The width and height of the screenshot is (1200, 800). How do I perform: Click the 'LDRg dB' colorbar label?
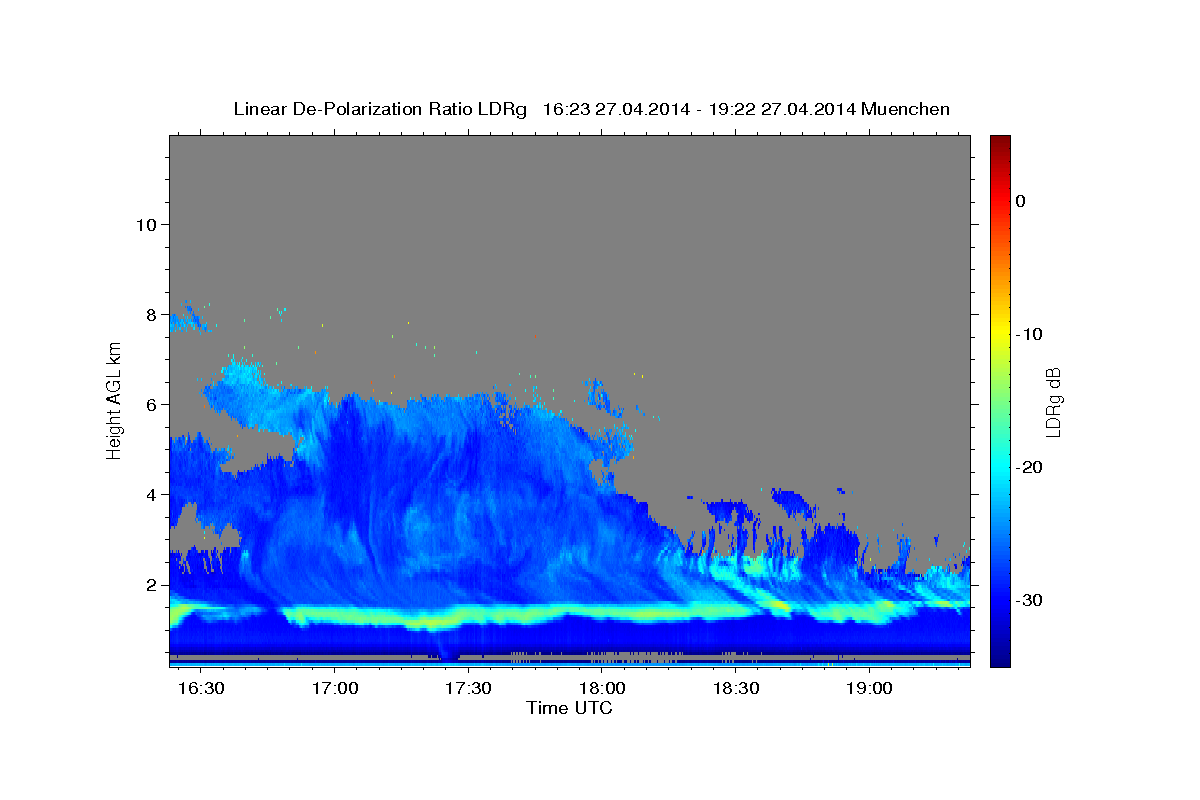click(1053, 402)
